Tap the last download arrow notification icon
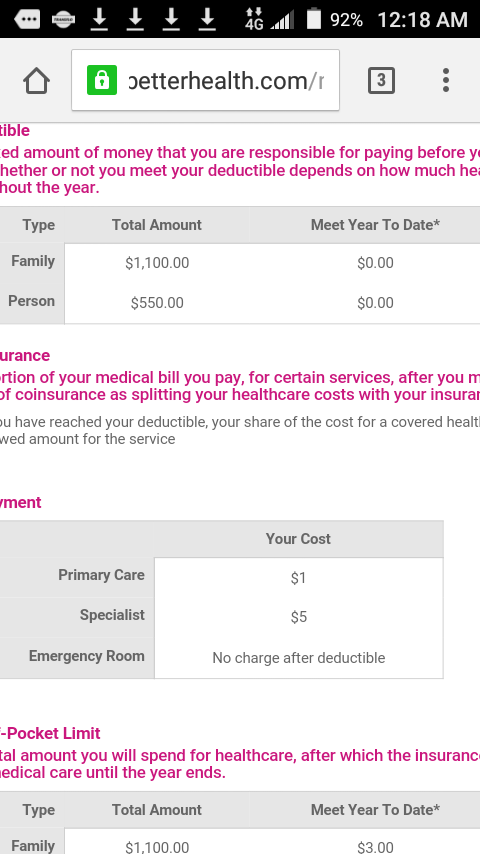 click(207, 19)
